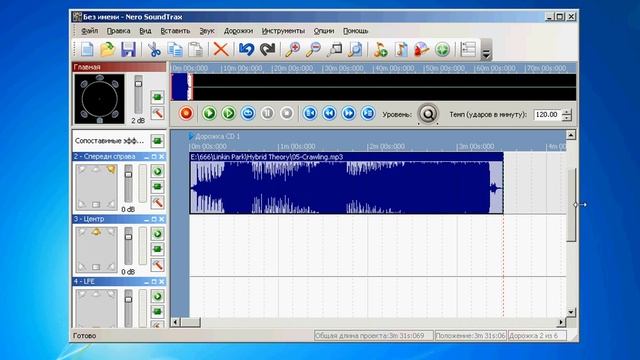Toggle round green button on Спереди справа track
The image size is (640, 360).
(x=158, y=171)
